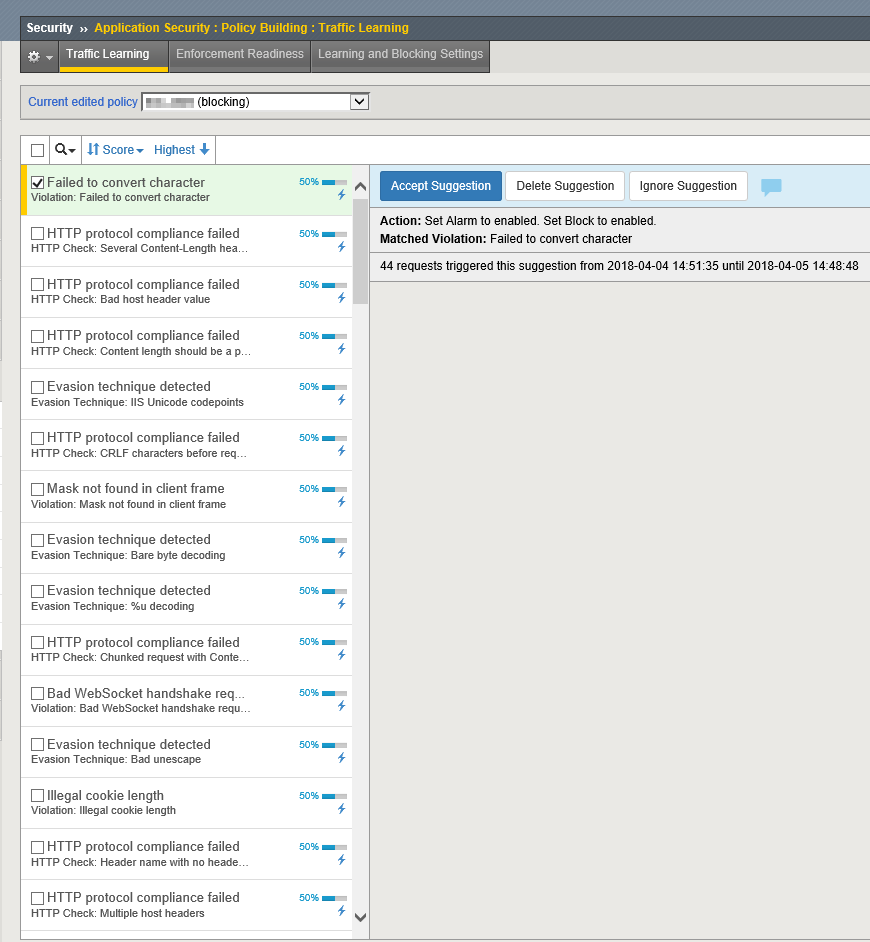Click lightning icon for Bare byte decoding
This screenshot has height=942, width=870.
pyautogui.click(x=341, y=553)
